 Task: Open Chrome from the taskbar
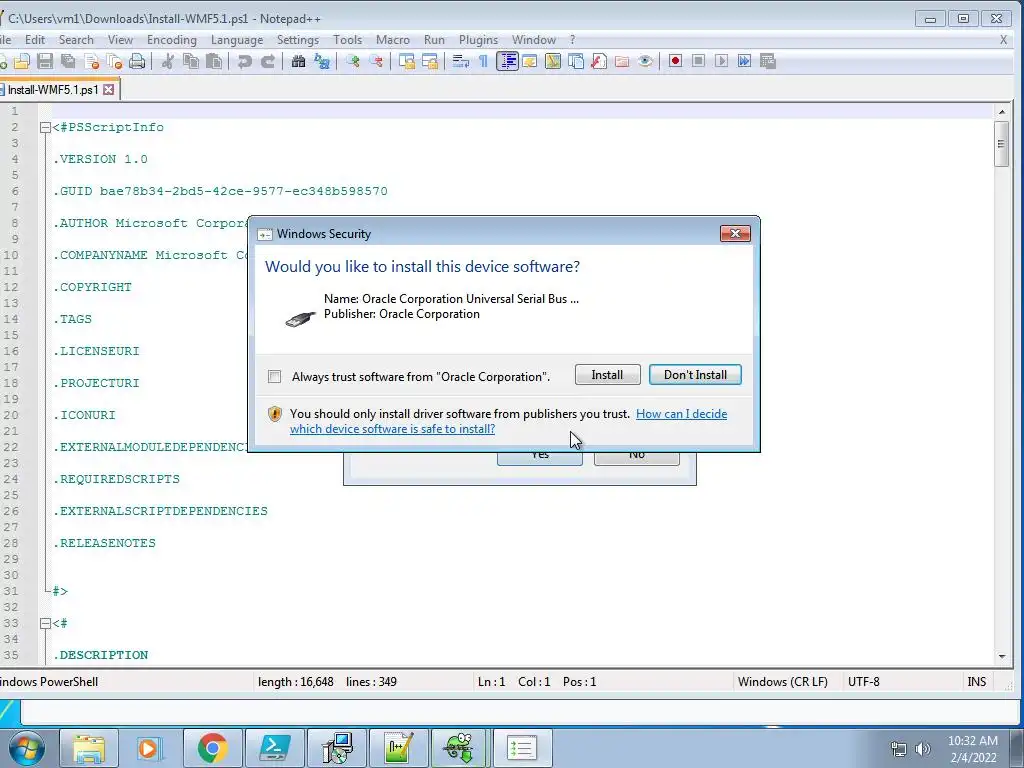point(212,748)
